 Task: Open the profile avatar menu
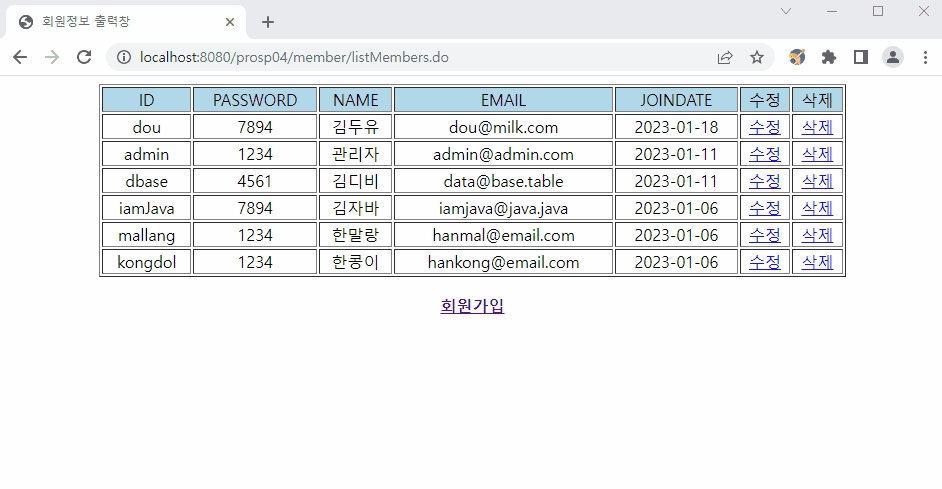pos(893,57)
